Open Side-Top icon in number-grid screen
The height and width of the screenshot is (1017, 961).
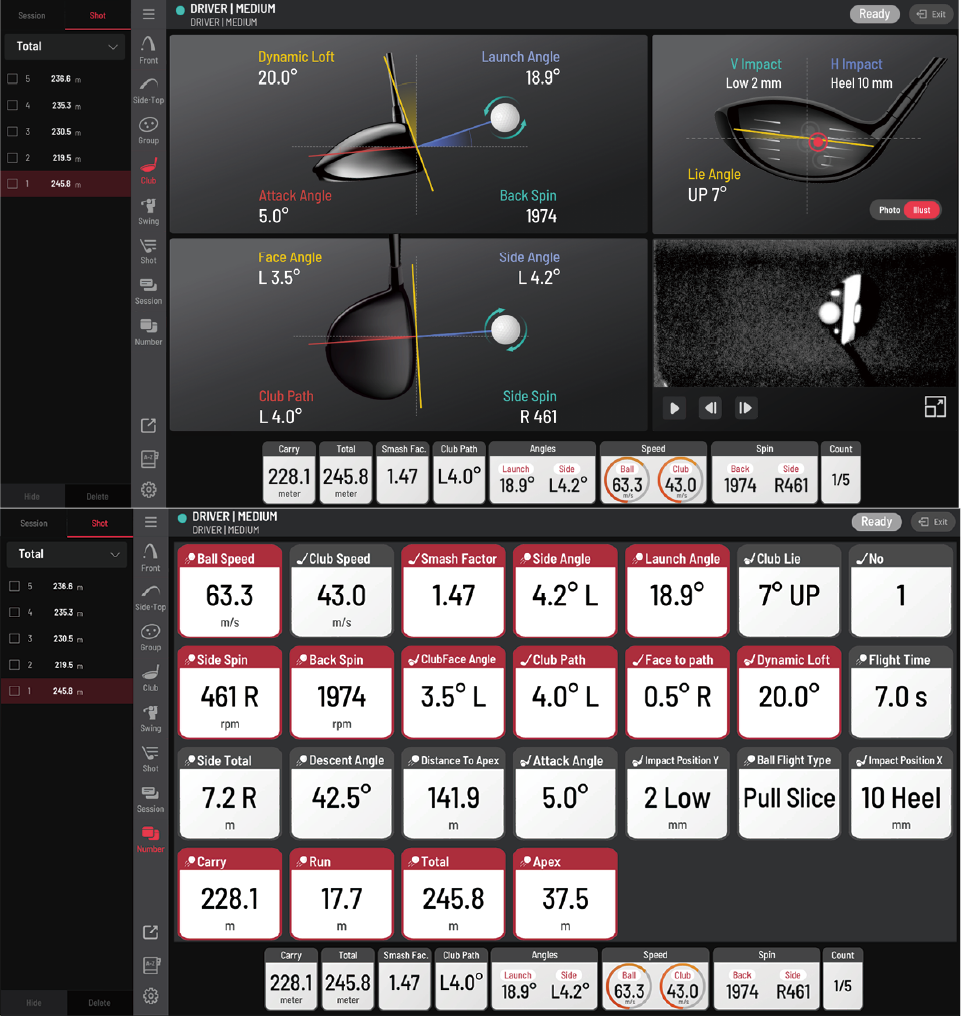(x=150, y=597)
